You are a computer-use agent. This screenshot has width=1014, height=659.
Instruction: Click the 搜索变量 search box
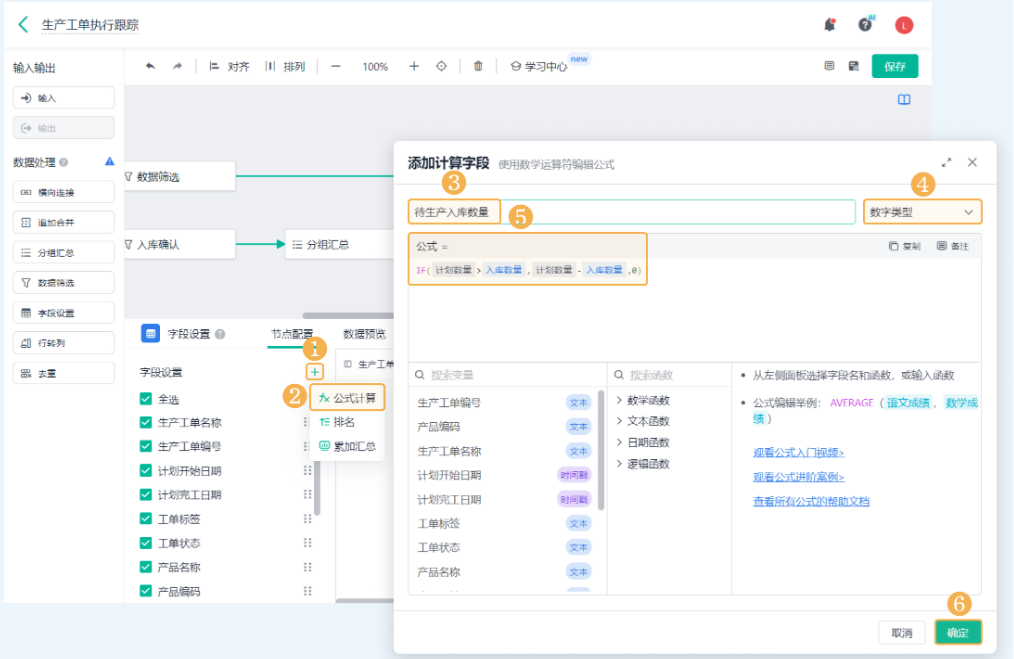coord(508,375)
